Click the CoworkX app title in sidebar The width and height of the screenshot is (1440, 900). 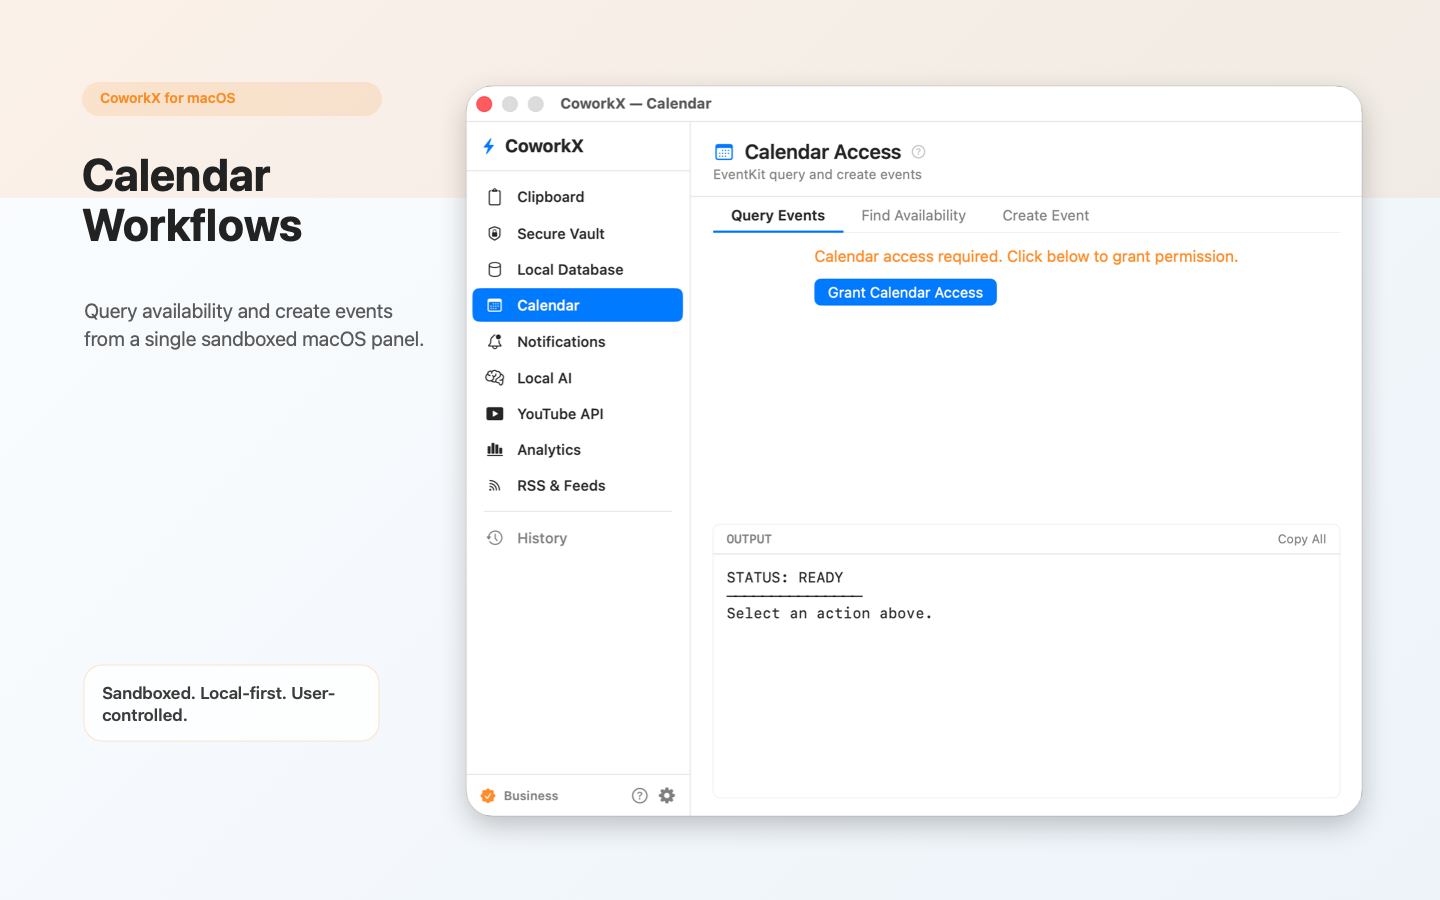click(x=544, y=146)
